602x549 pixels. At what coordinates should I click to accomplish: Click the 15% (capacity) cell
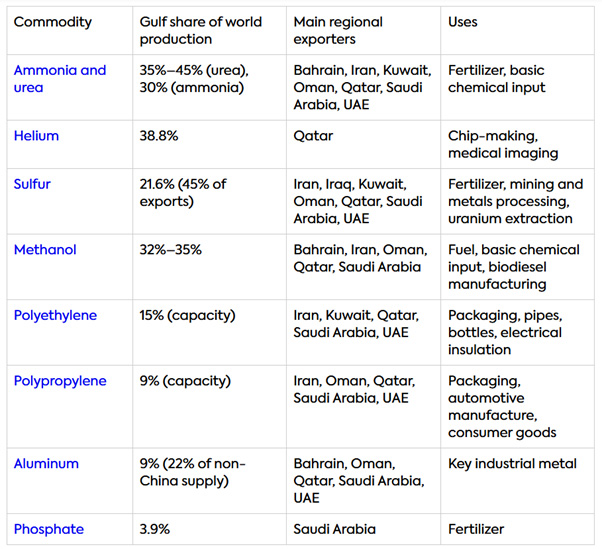point(187,315)
